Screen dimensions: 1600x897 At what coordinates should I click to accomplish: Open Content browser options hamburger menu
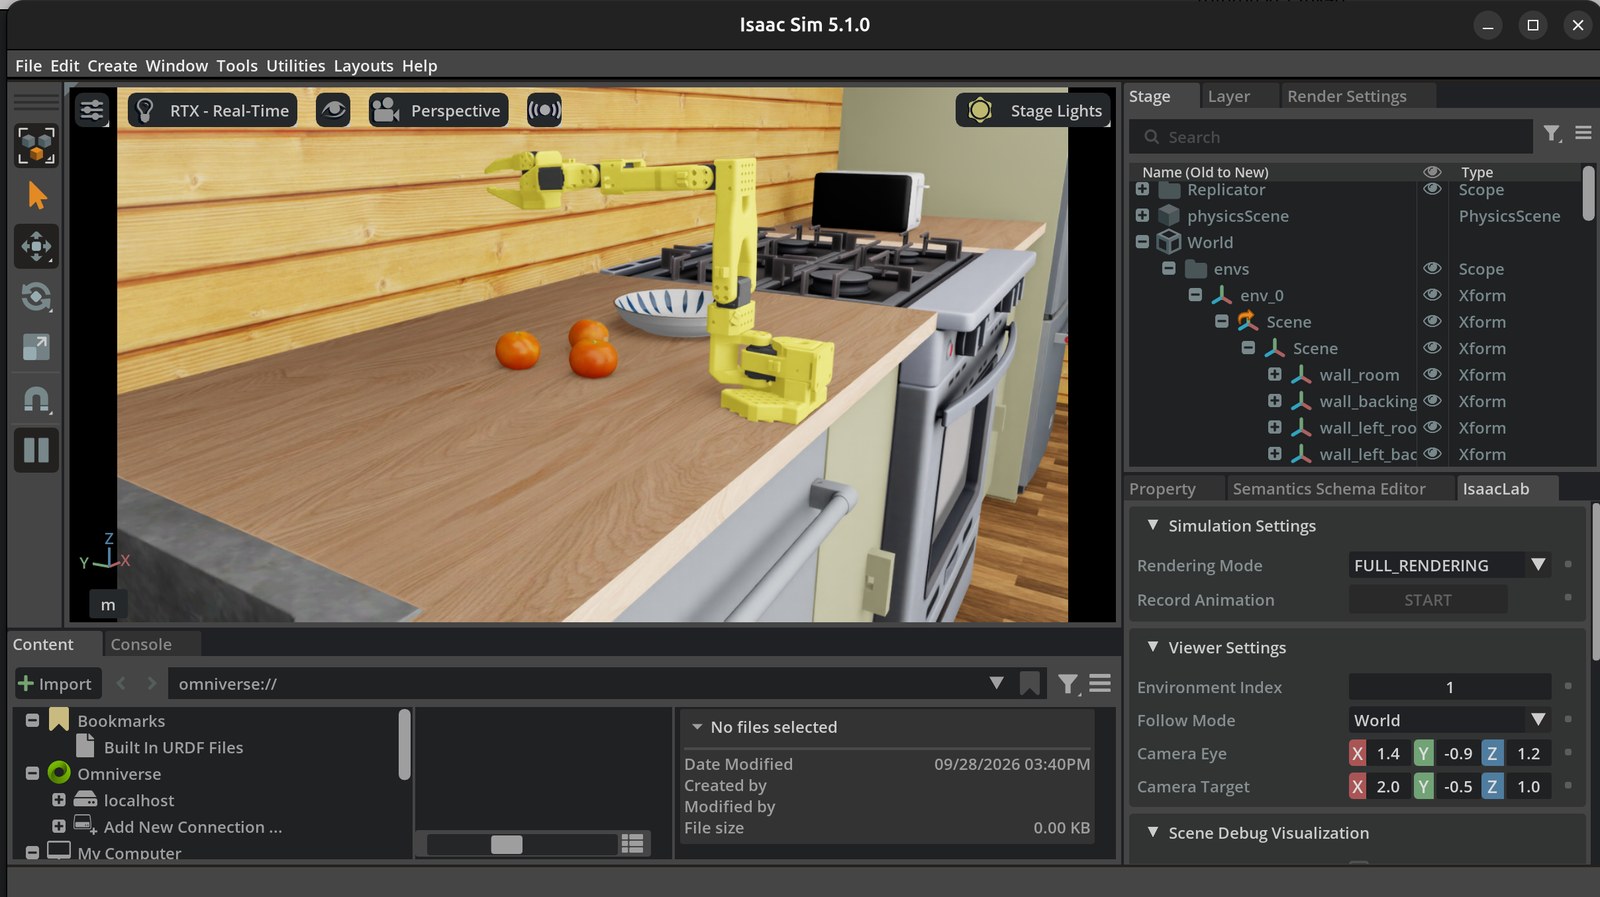pyautogui.click(x=1100, y=683)
